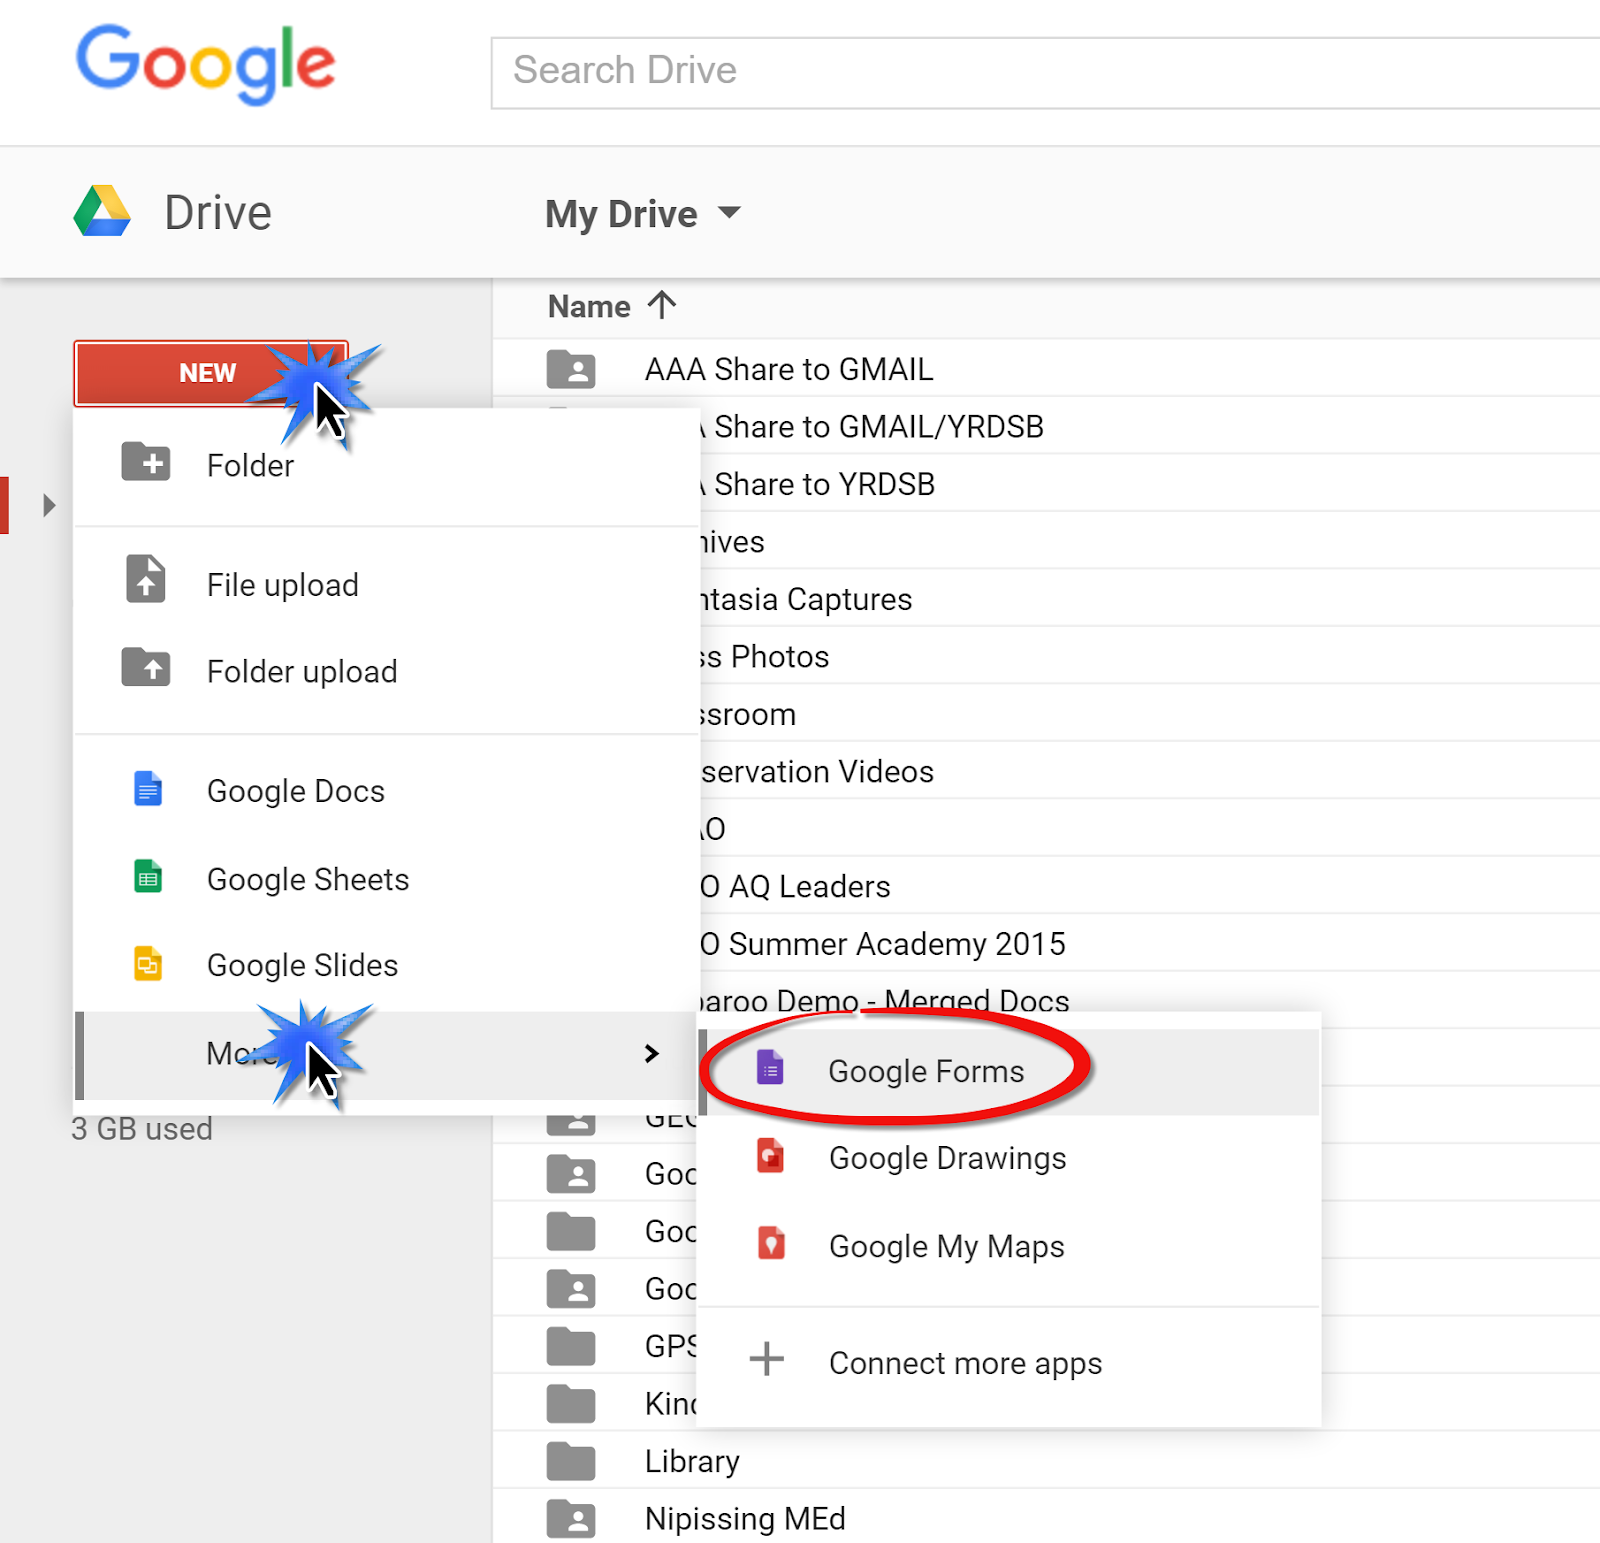Screen dimensions: 1600x1543
Task: Create a new Google Sheets file
Action: 387,879
